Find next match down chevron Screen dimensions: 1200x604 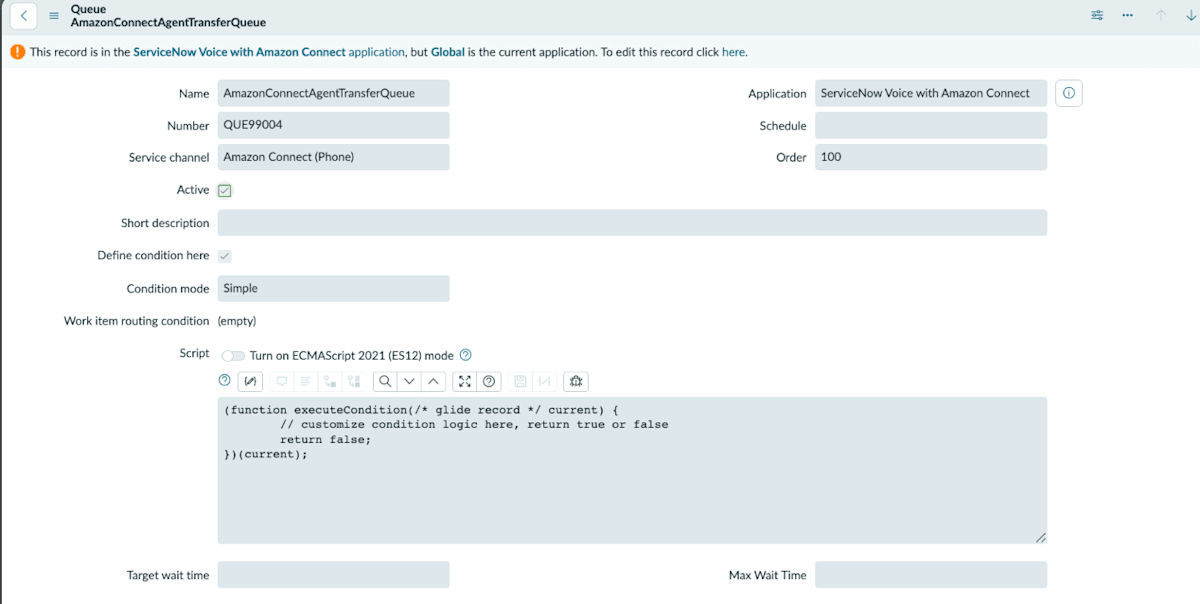409,381
